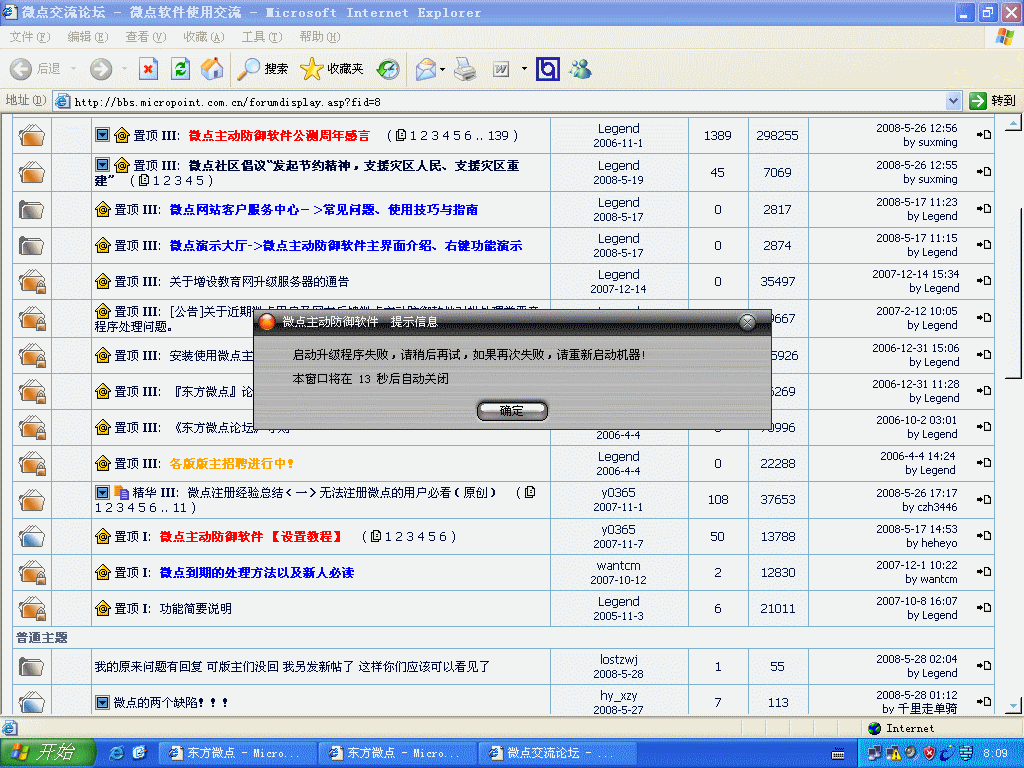Click the Mail envelope icon
Image resolution: width=1024 pixels, height=768 pixels.
click(x=426, y=69)
